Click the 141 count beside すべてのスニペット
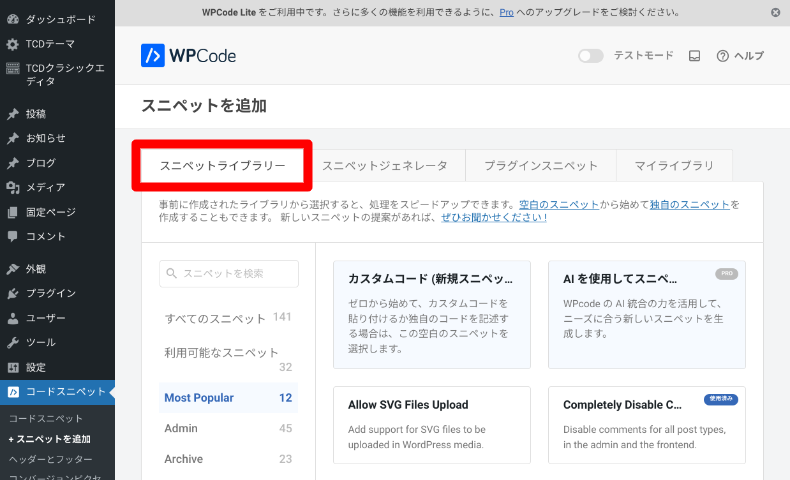 click(x=282, y=317)
